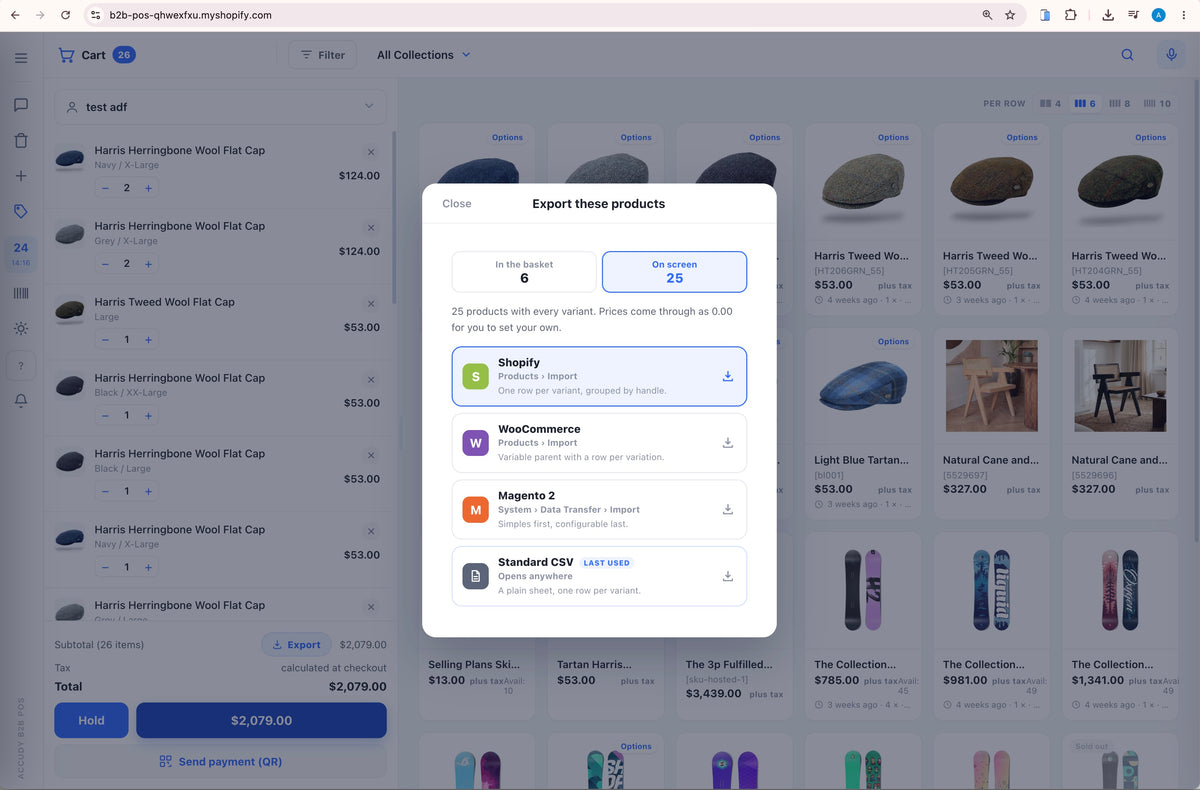1200x790 pixels.
Task: Decrease quantity of Black XX-Large cap
Action: point(106,415)
